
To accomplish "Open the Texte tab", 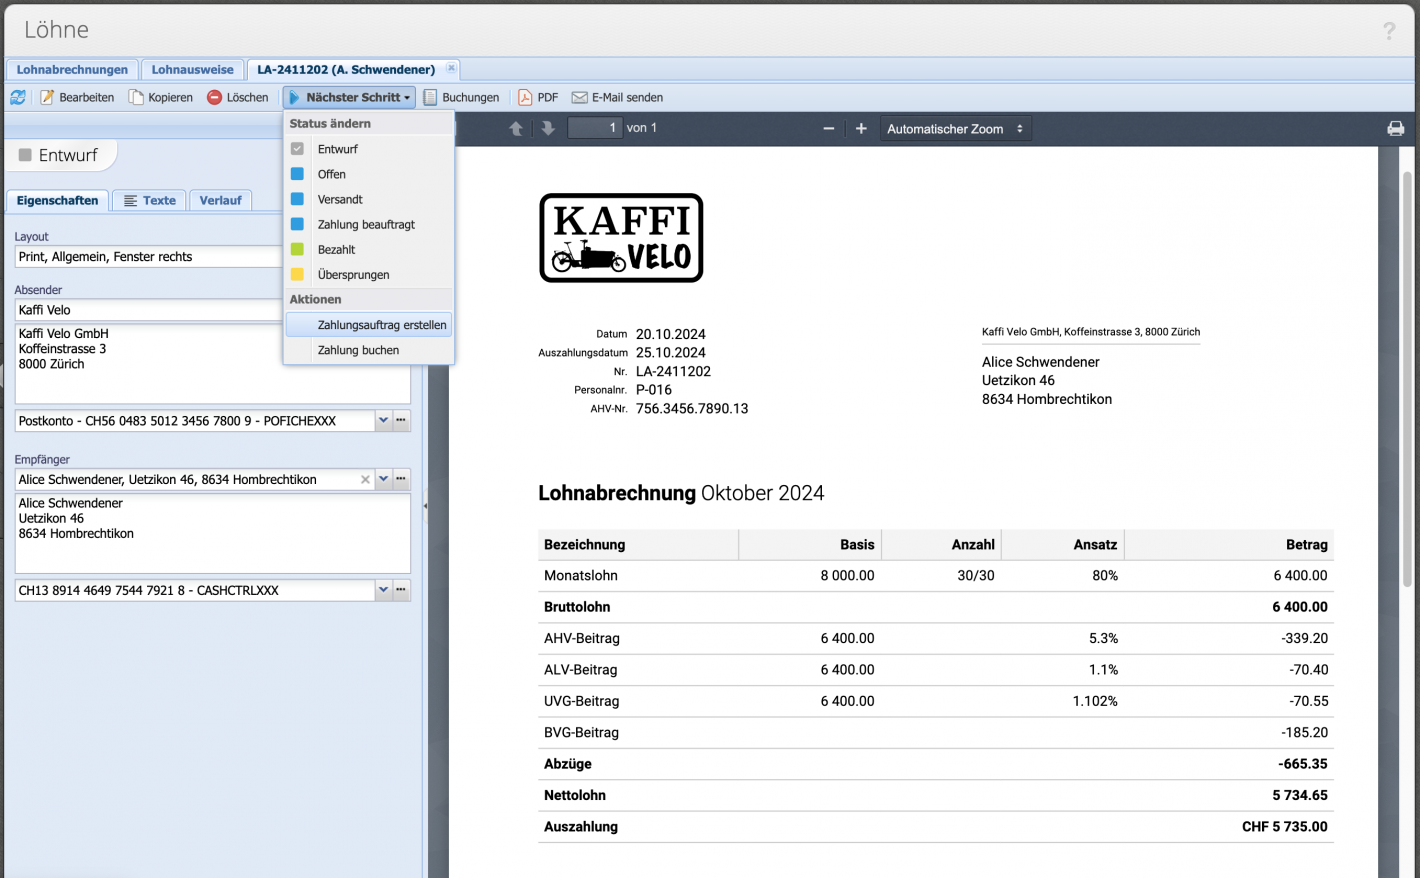I will click(148, 200).
